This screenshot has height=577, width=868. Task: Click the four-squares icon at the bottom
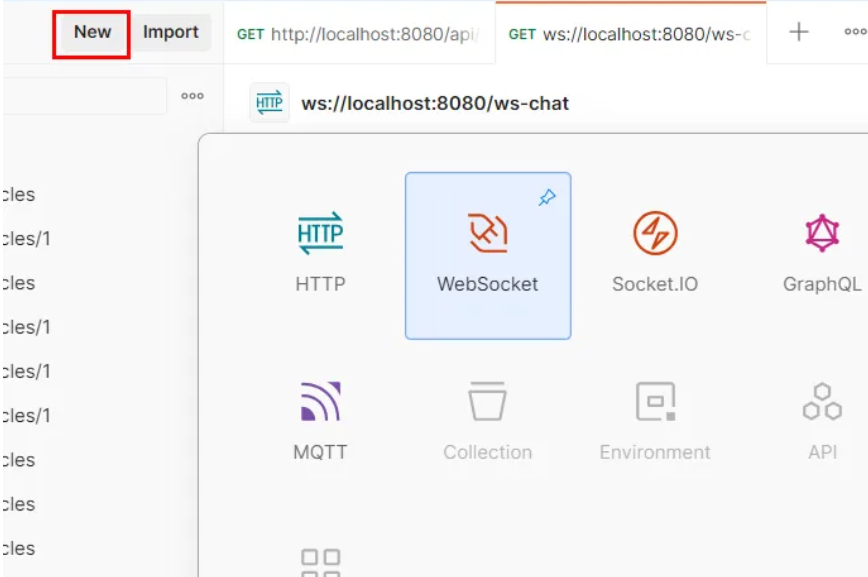[321, 562]
